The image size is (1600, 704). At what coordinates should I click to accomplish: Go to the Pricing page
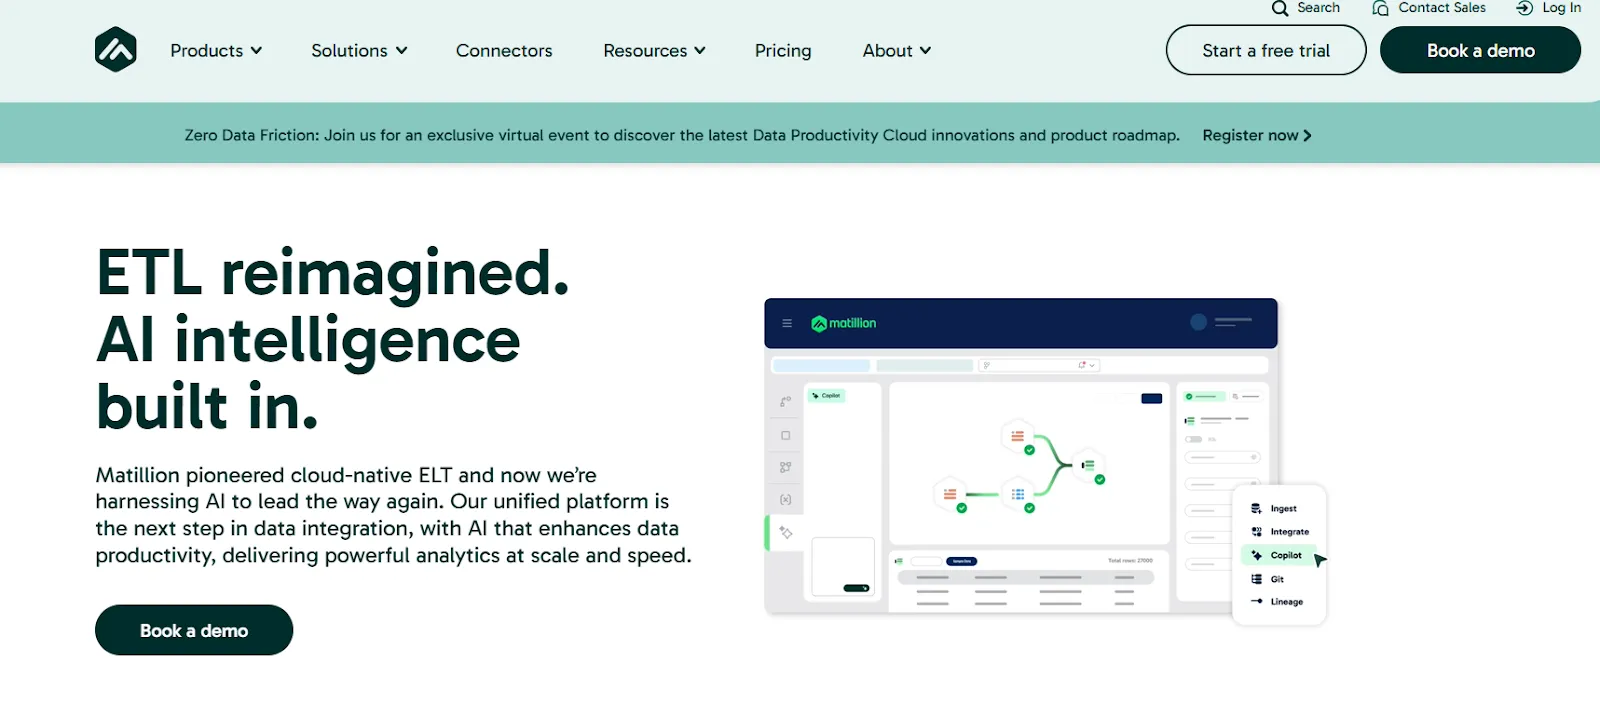click(783, 50)
